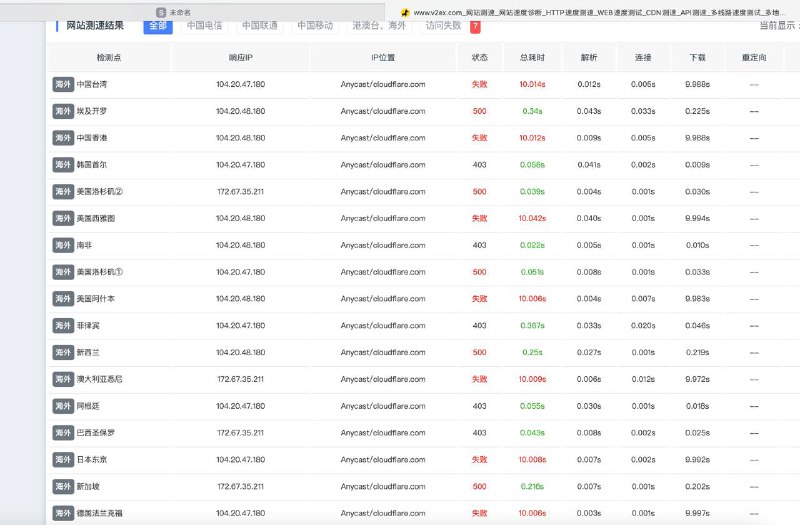This screenshot has height=525, width=800.
Task: Click the 10.014s total time for 中国台湾
Action: (x=532, y=84)
